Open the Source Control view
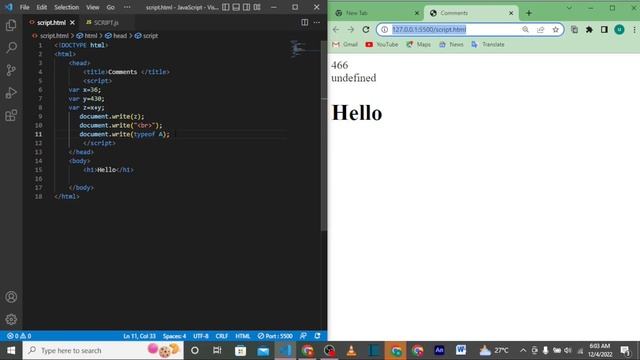The height and width of the screenshot is (360, 640). [11, 70]
